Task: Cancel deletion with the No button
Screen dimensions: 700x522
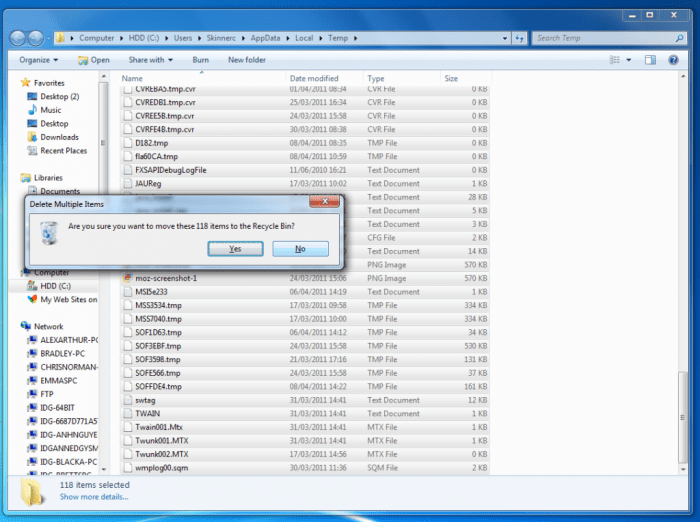Action: tap(300, 249)
